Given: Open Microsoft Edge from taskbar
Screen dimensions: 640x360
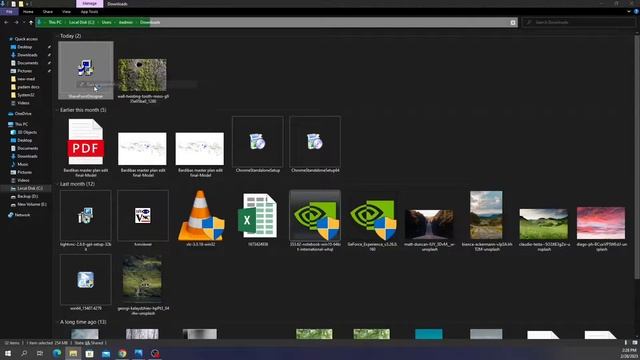Looking at the screenshot, I should click(x=57, y=353).
